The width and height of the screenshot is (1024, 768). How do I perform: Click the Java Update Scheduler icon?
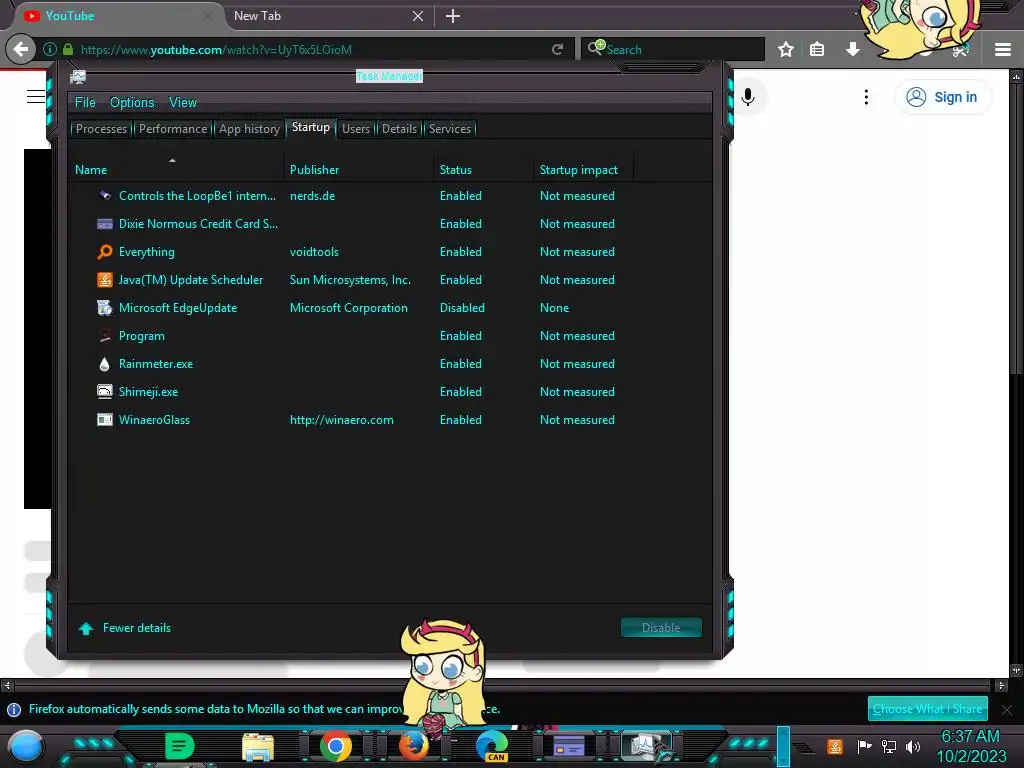104,280
